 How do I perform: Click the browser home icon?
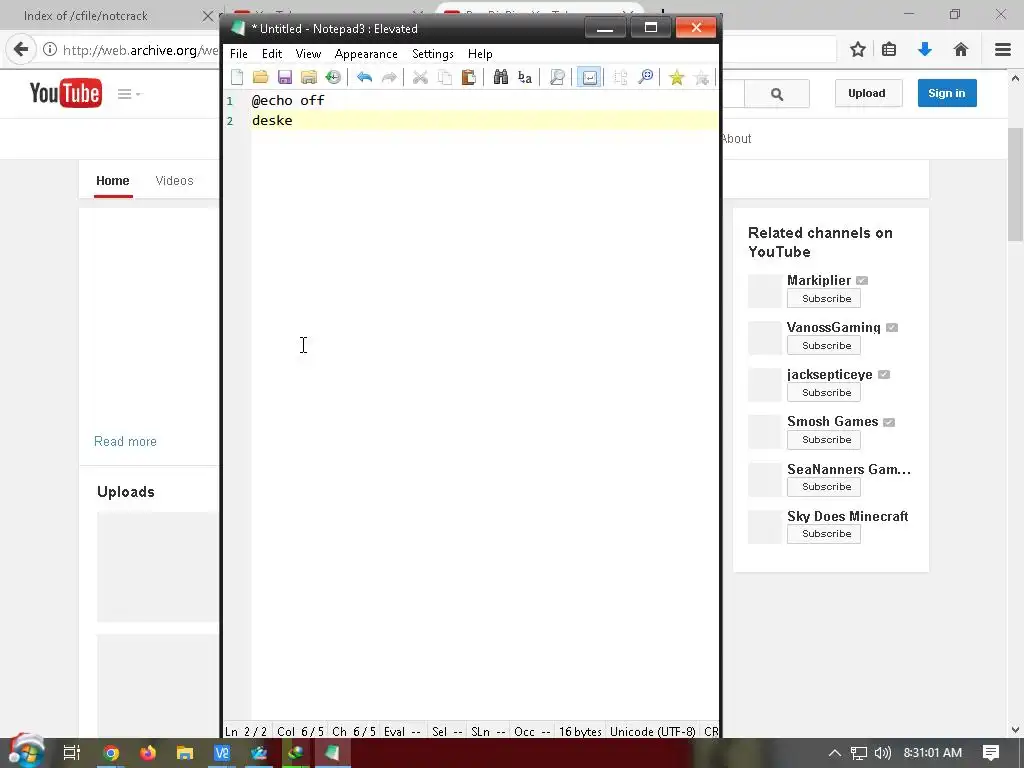(961, 49)
